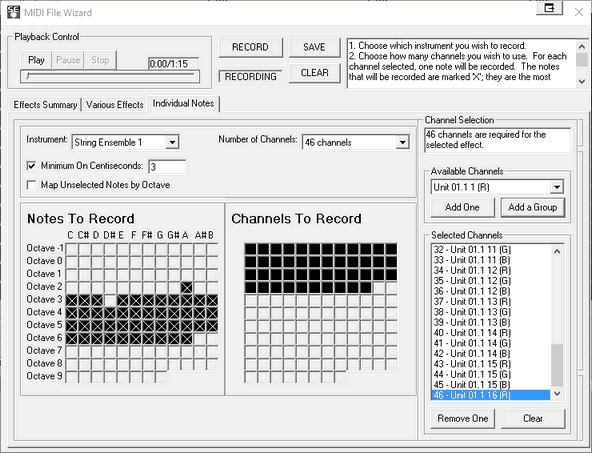Open the Instrument dropdown
Image resolution: width=592 pixels, height=453 pixels.
(x=172, y=142)
